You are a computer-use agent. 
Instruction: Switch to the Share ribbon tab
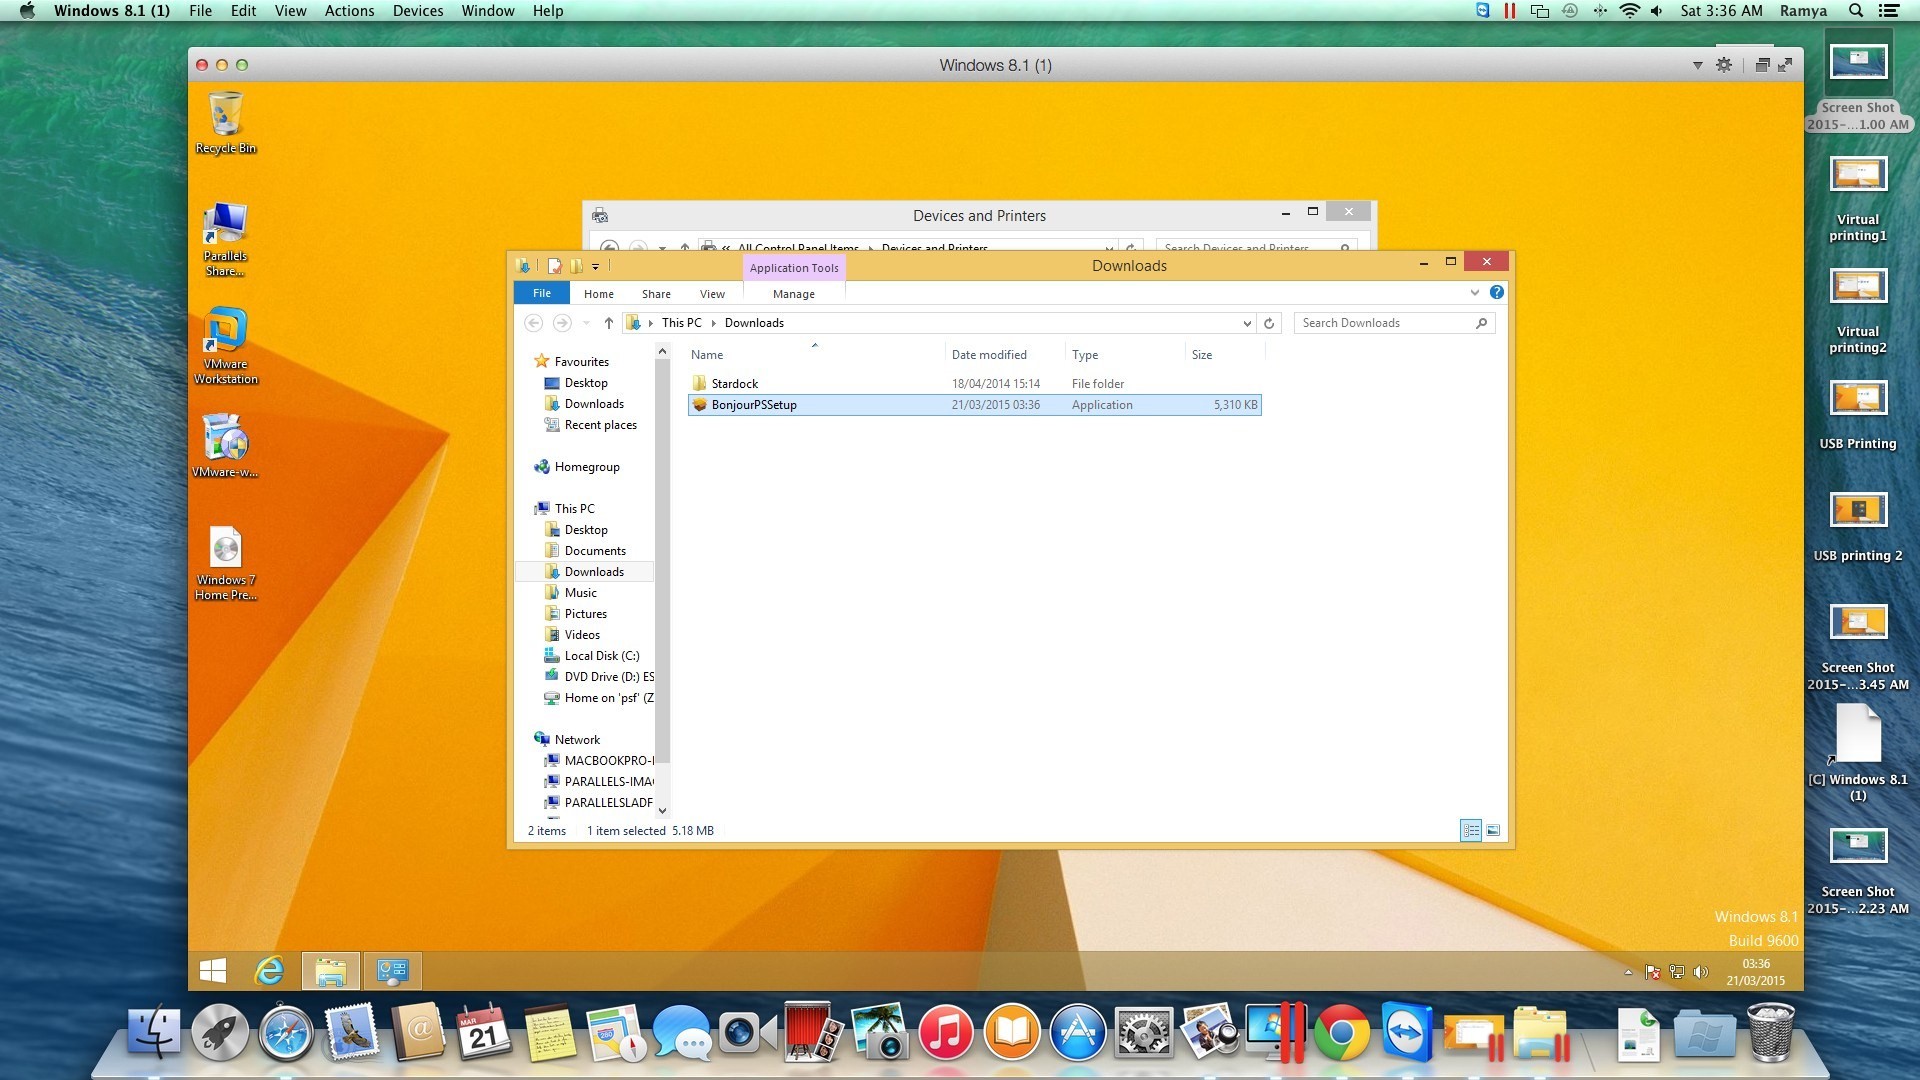point(656,293)
